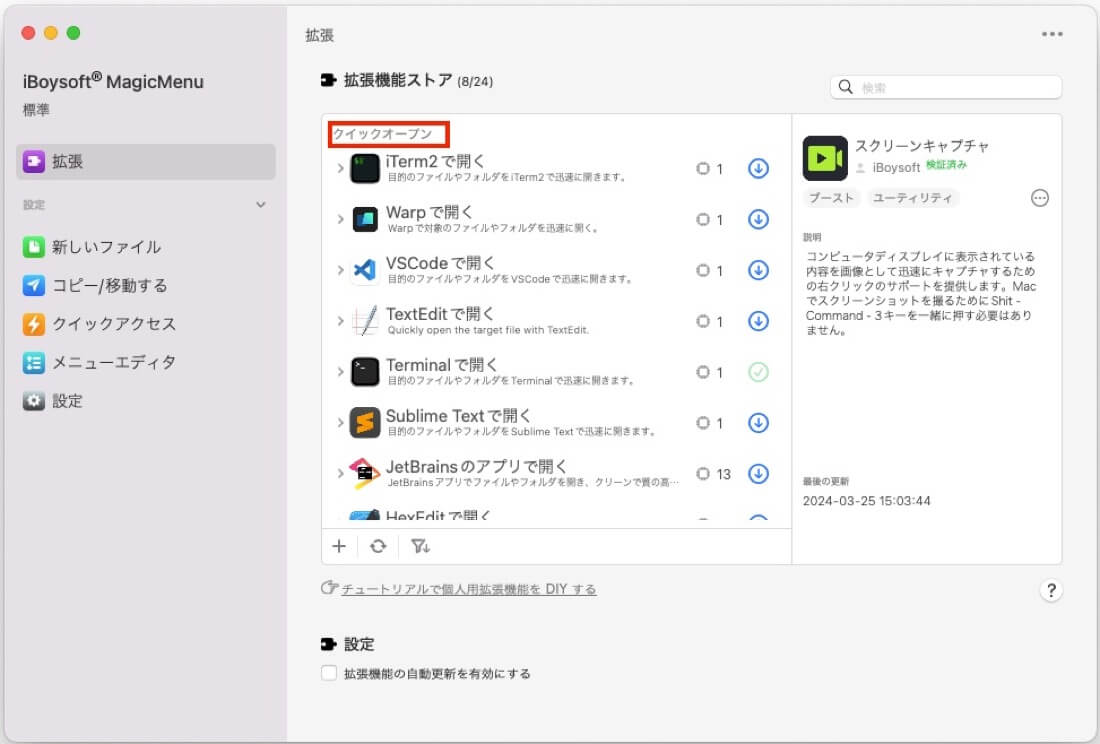This screenshot has height=744, width=1100.
Task: Select the JetBrains のアプリで開く title text
Action: pyautogui.click(x=476, y=466)
